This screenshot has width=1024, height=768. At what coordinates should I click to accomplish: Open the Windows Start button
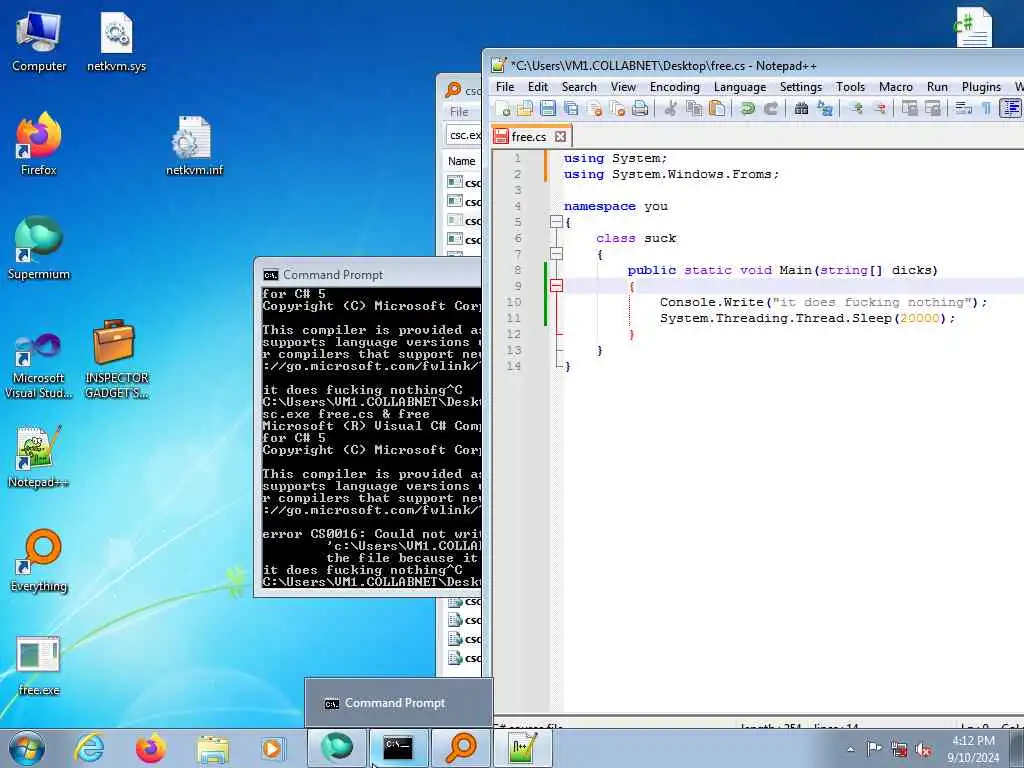pyautogui.click(x=27, y=748)
